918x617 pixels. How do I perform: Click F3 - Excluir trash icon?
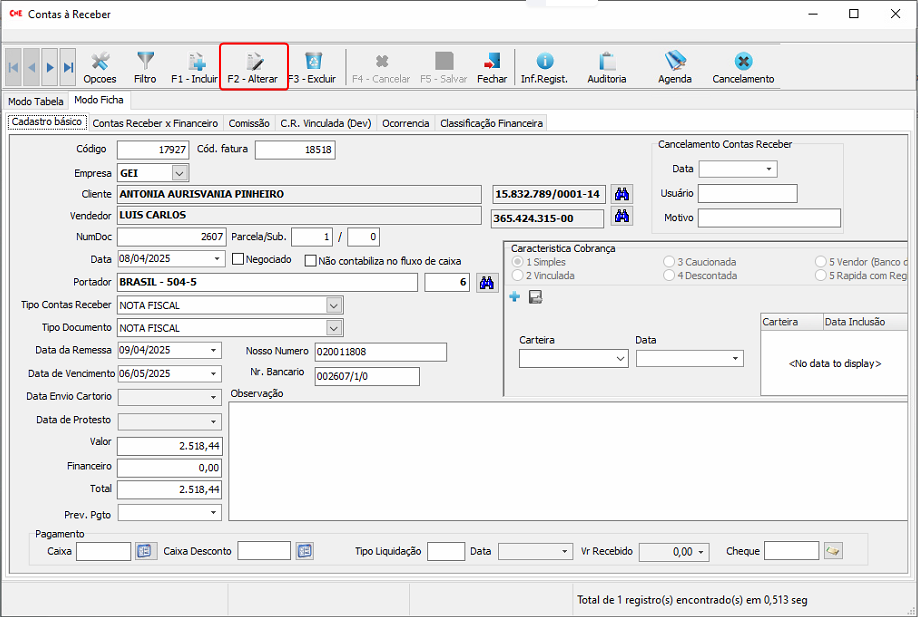pyautogui.click(x=313, y=62)
